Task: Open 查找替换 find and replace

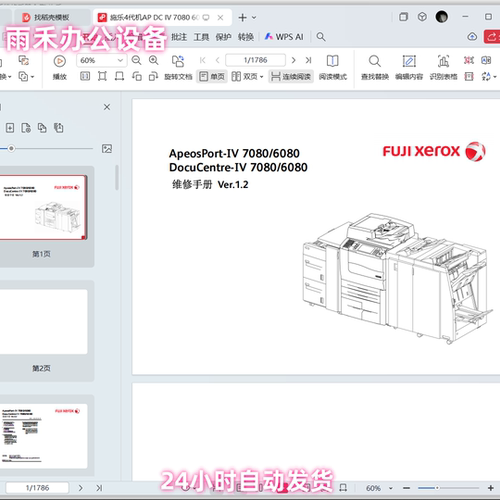Action: pos(375,68)
